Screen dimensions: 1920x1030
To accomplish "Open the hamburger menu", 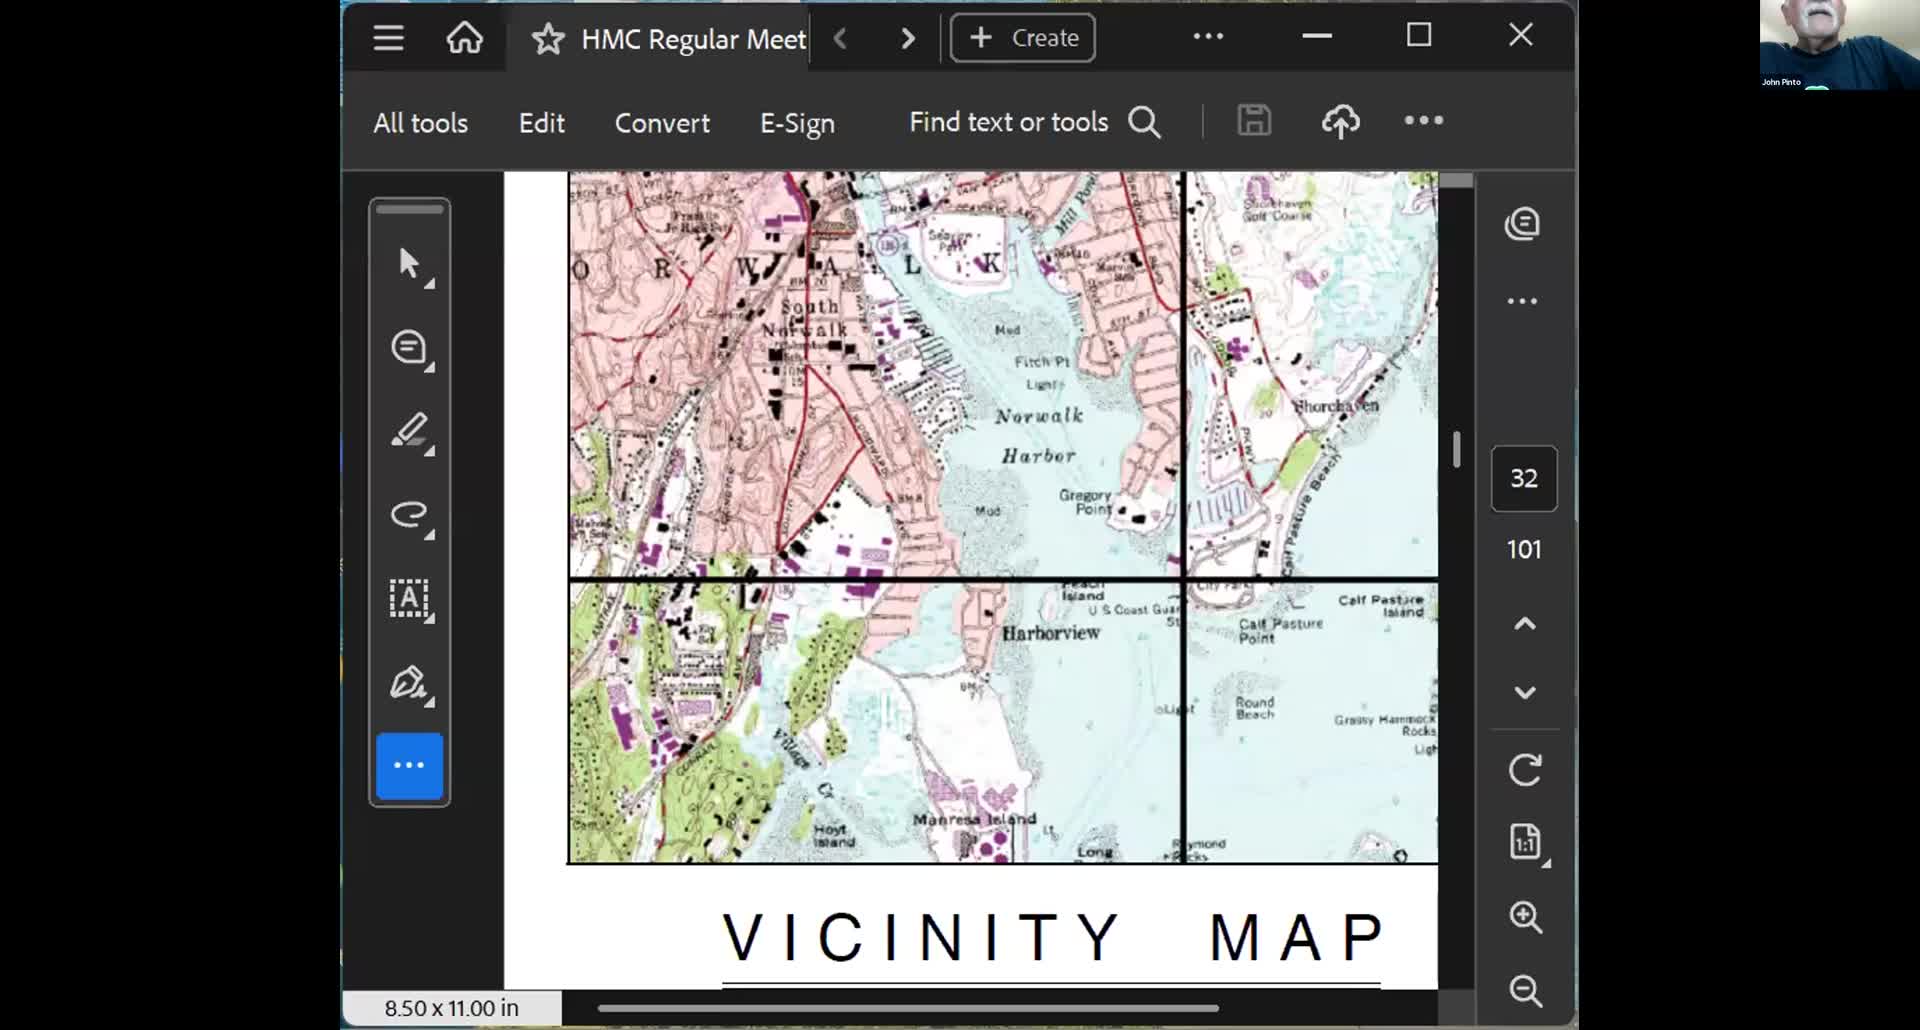I will (388, 38).
